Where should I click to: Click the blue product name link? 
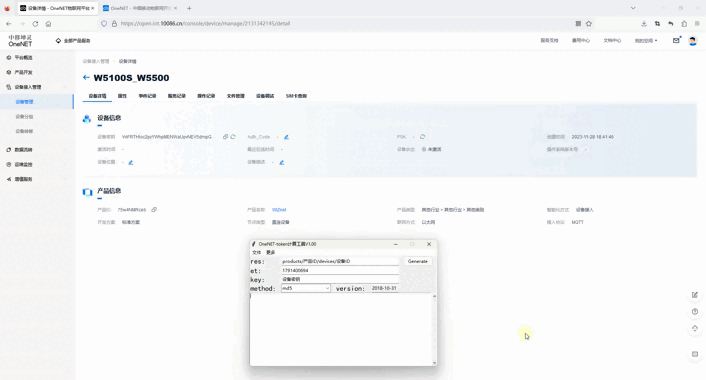279,210
